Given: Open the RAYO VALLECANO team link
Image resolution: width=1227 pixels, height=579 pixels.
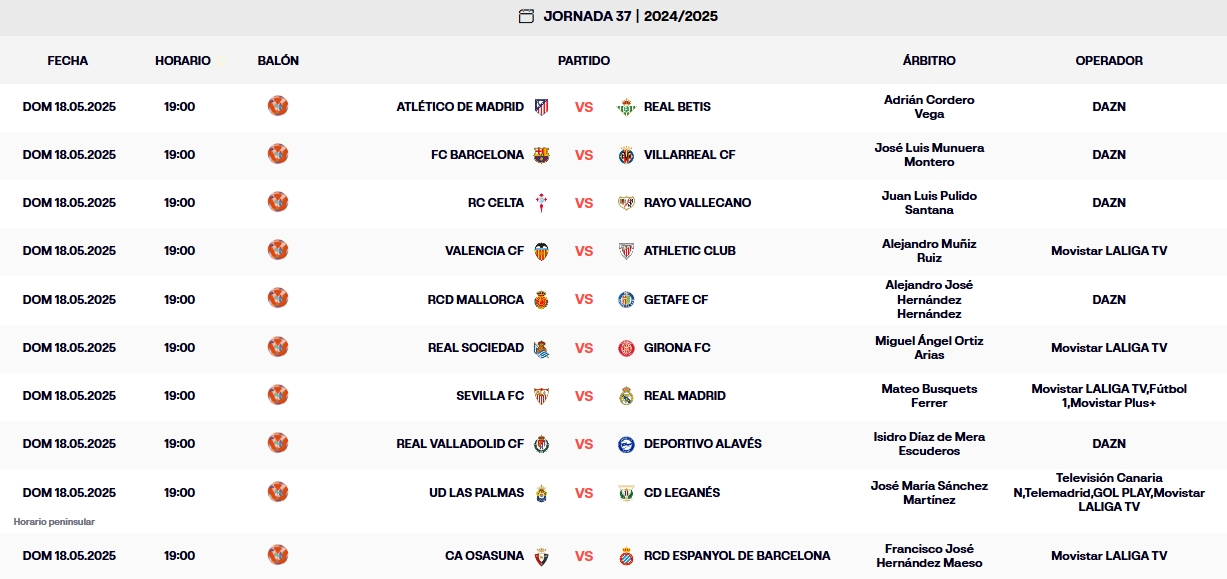Looking at the screenshot, I should pos(698,203).
